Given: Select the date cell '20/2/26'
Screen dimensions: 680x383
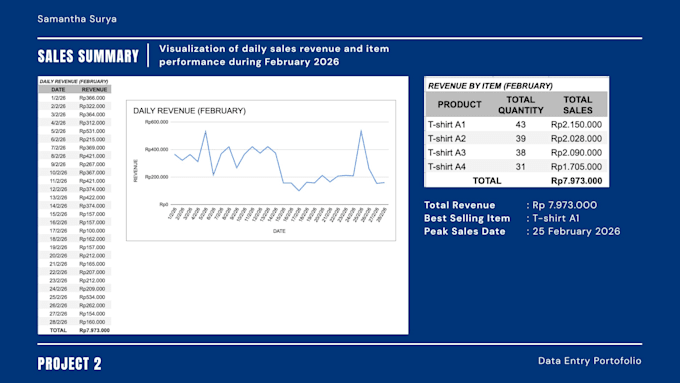Looking at the screenshot, I should coord(58,255).
